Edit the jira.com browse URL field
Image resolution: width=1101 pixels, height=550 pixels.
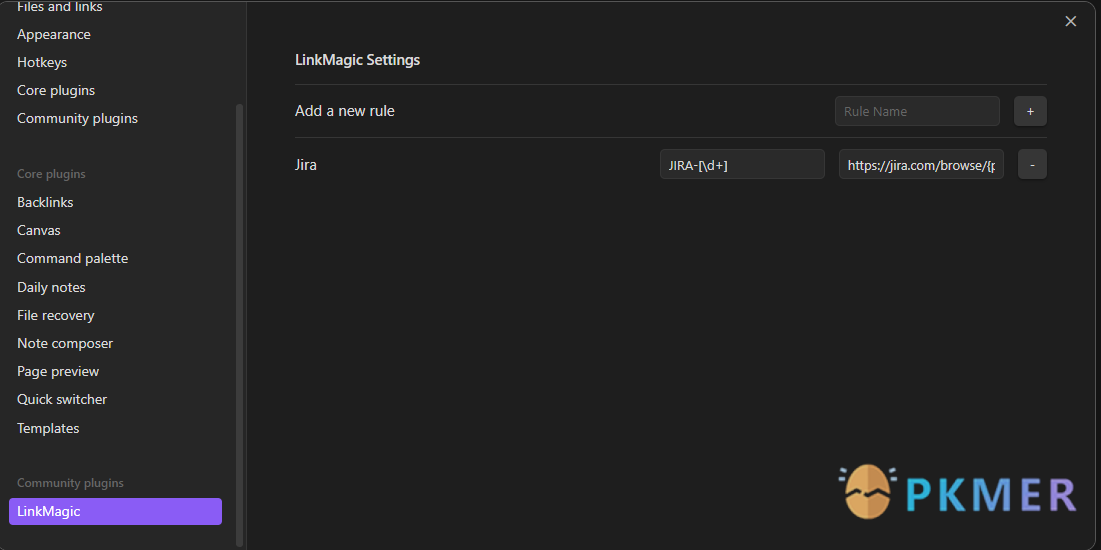[x=921, y=164]
